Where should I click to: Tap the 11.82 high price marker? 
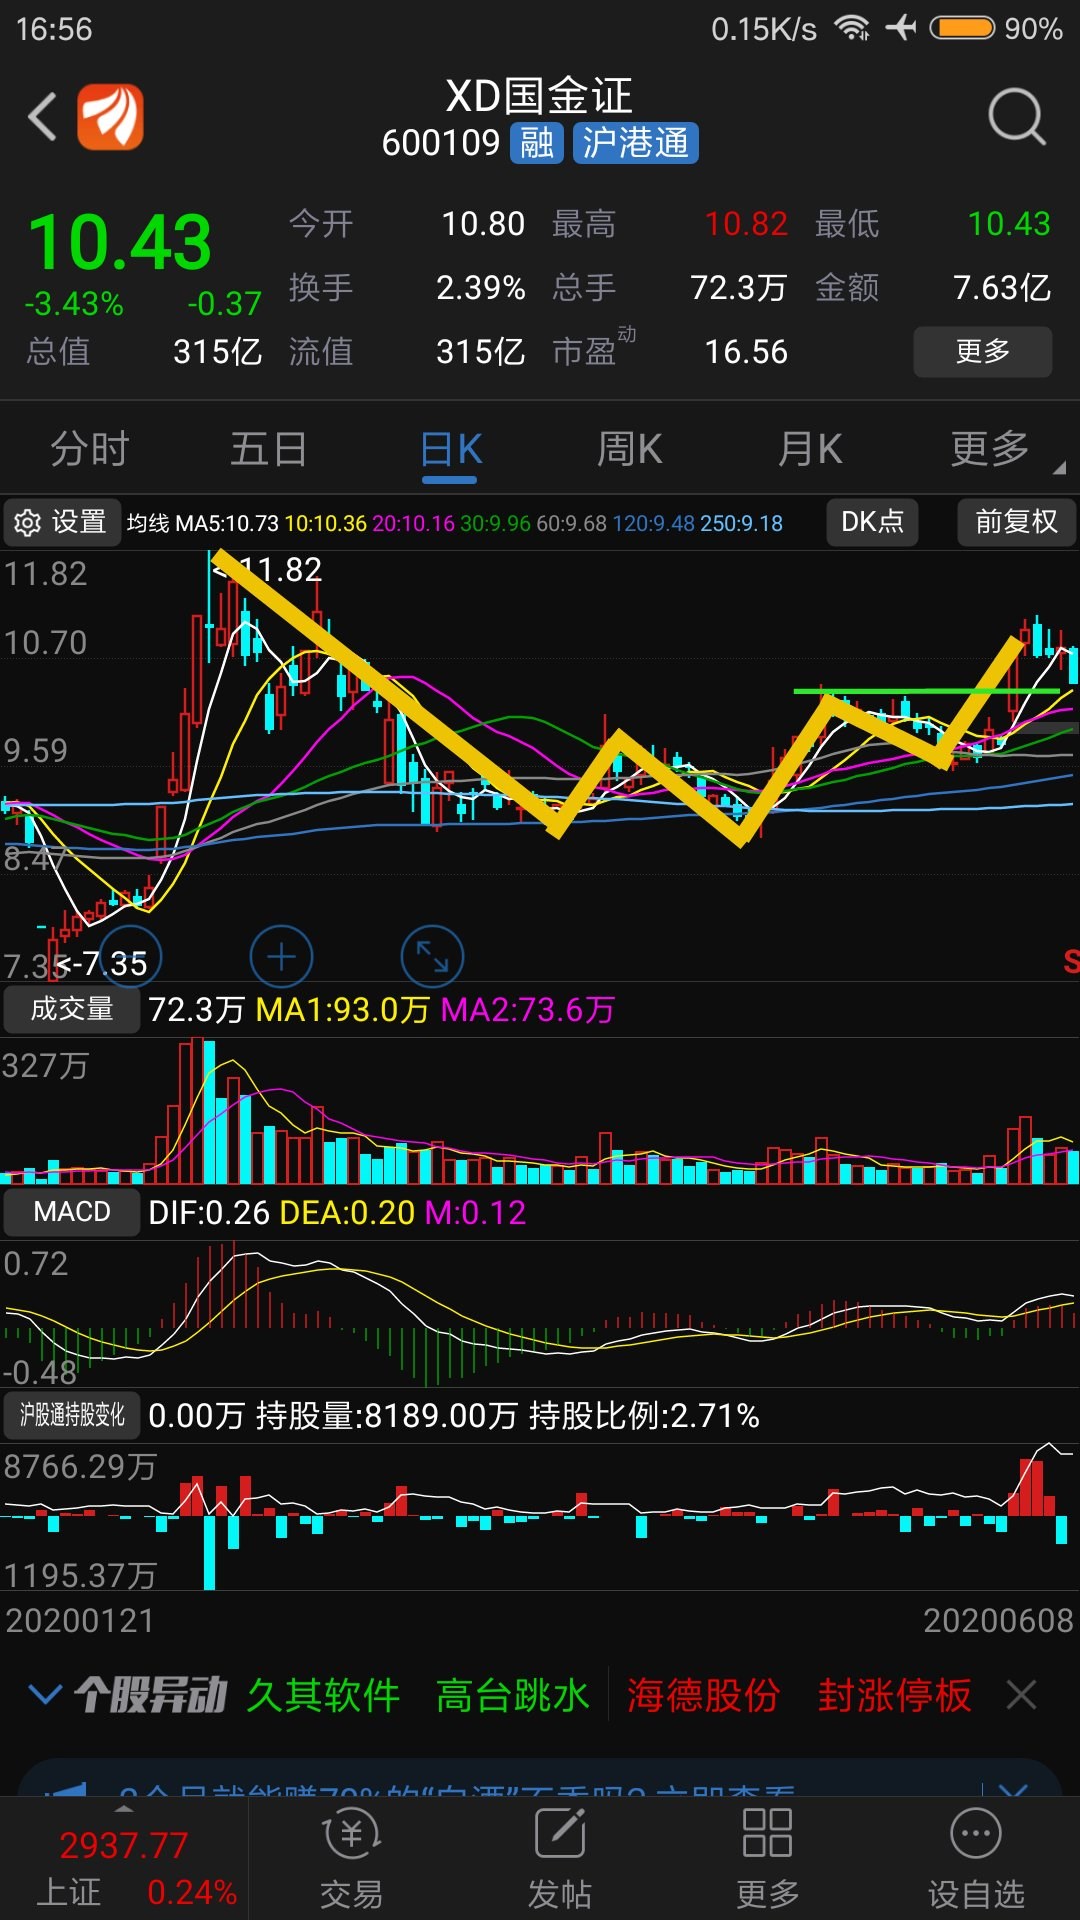[x=268, y=570]
